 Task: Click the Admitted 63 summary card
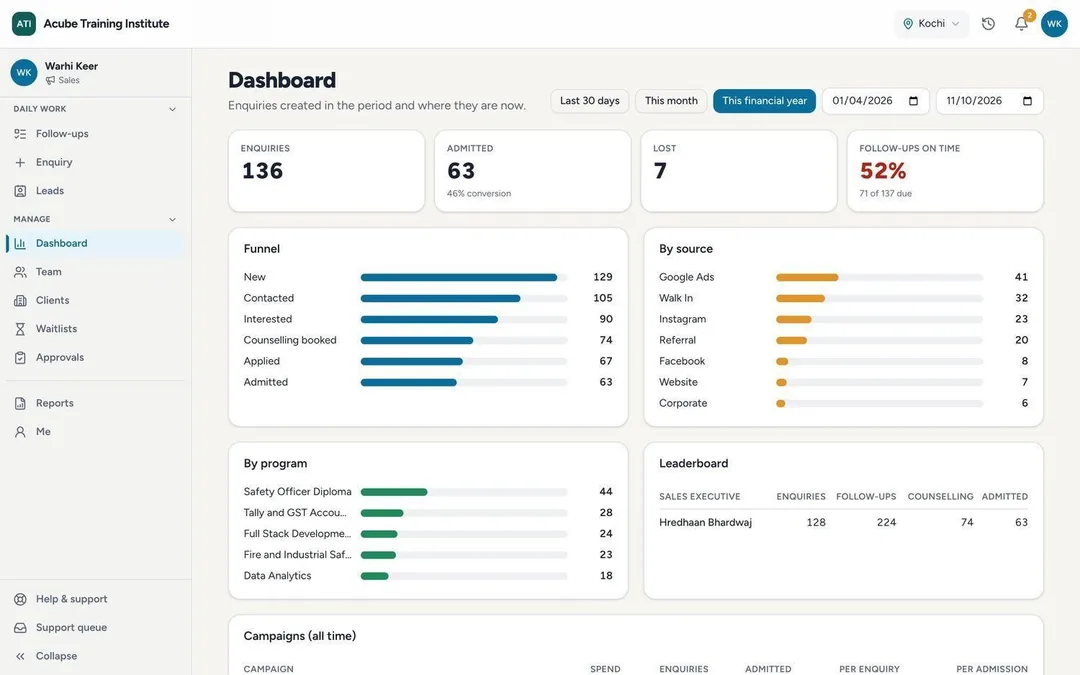(x=532, y=171)
